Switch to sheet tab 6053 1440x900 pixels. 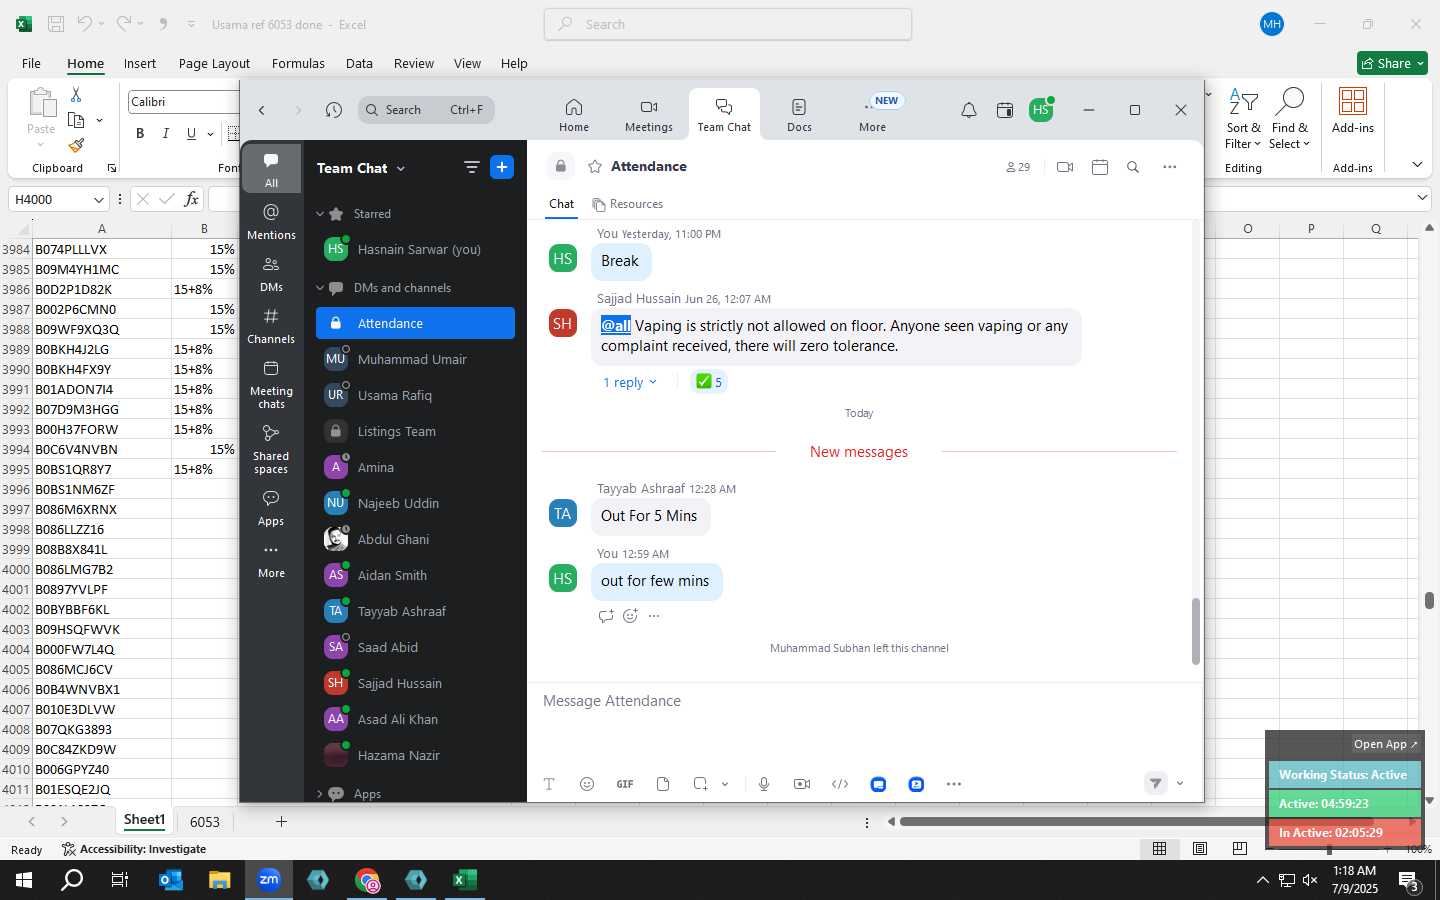[205, 822]
